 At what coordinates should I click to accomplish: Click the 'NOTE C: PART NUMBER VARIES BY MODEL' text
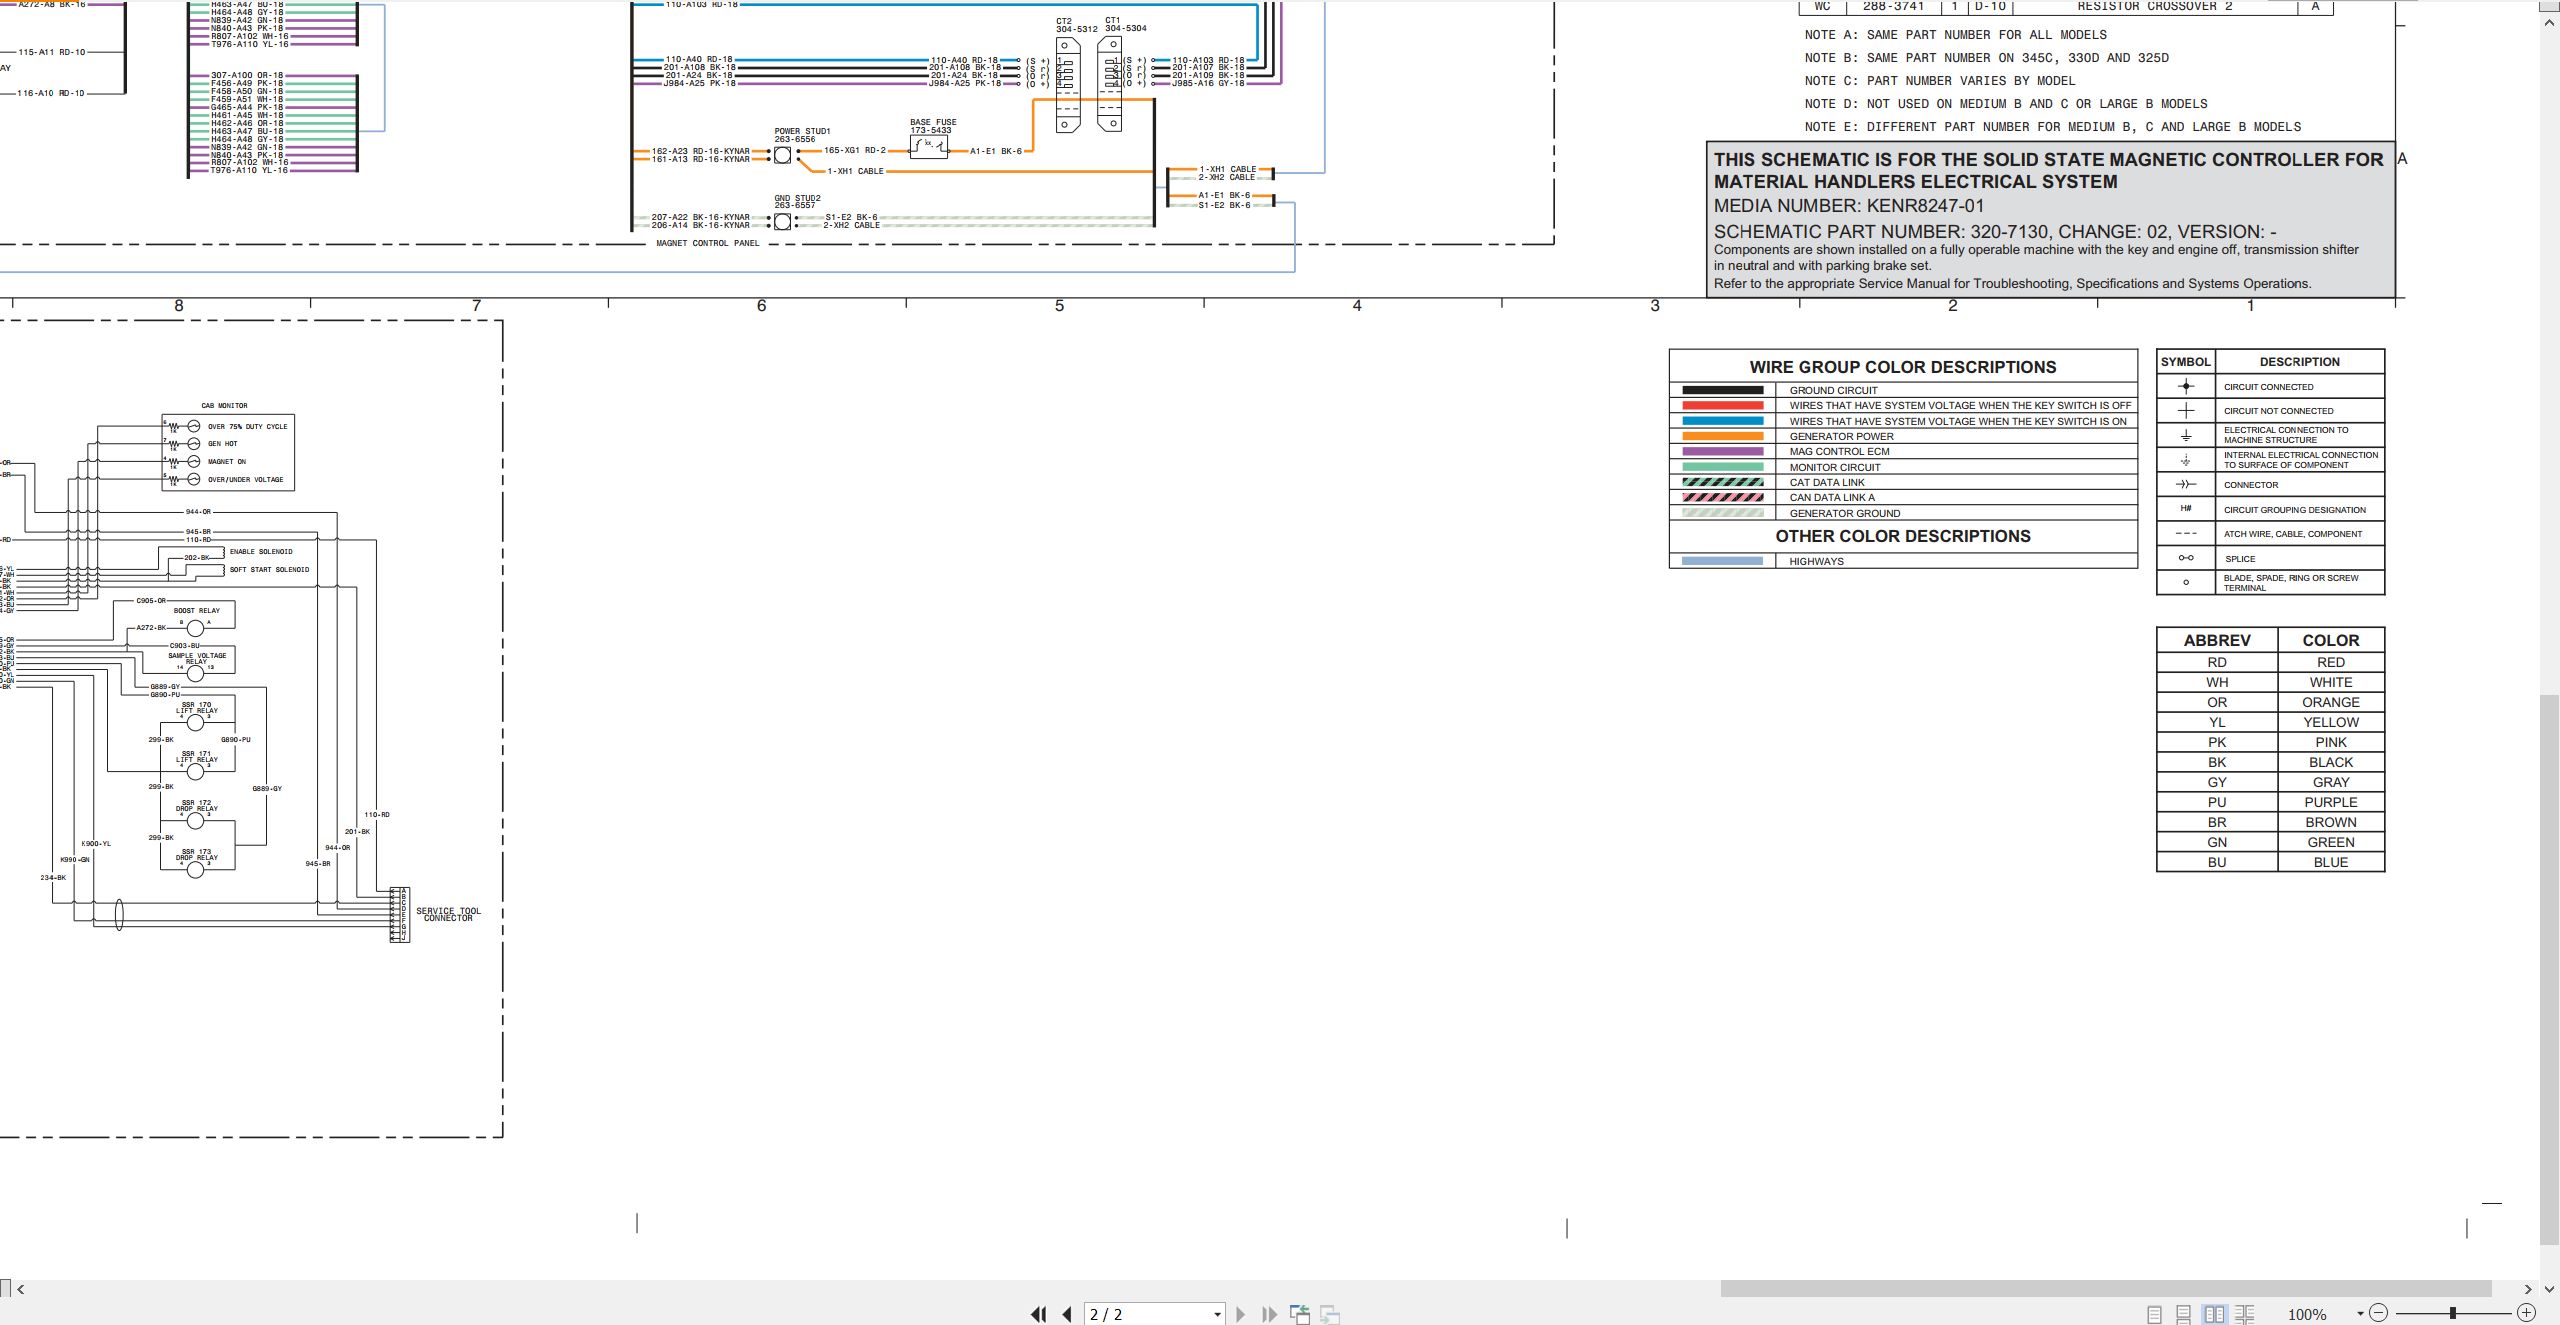click(x=1940, y=81)
